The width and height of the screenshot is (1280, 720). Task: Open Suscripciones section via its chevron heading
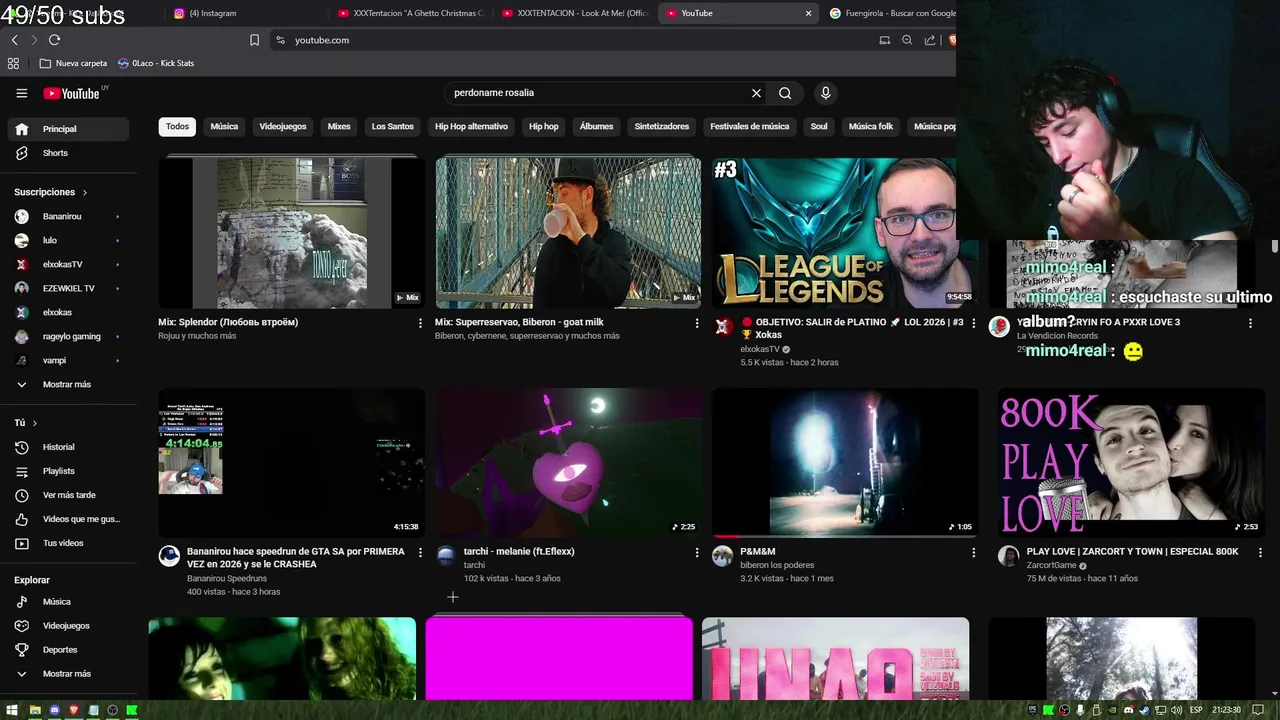[51, 192]
